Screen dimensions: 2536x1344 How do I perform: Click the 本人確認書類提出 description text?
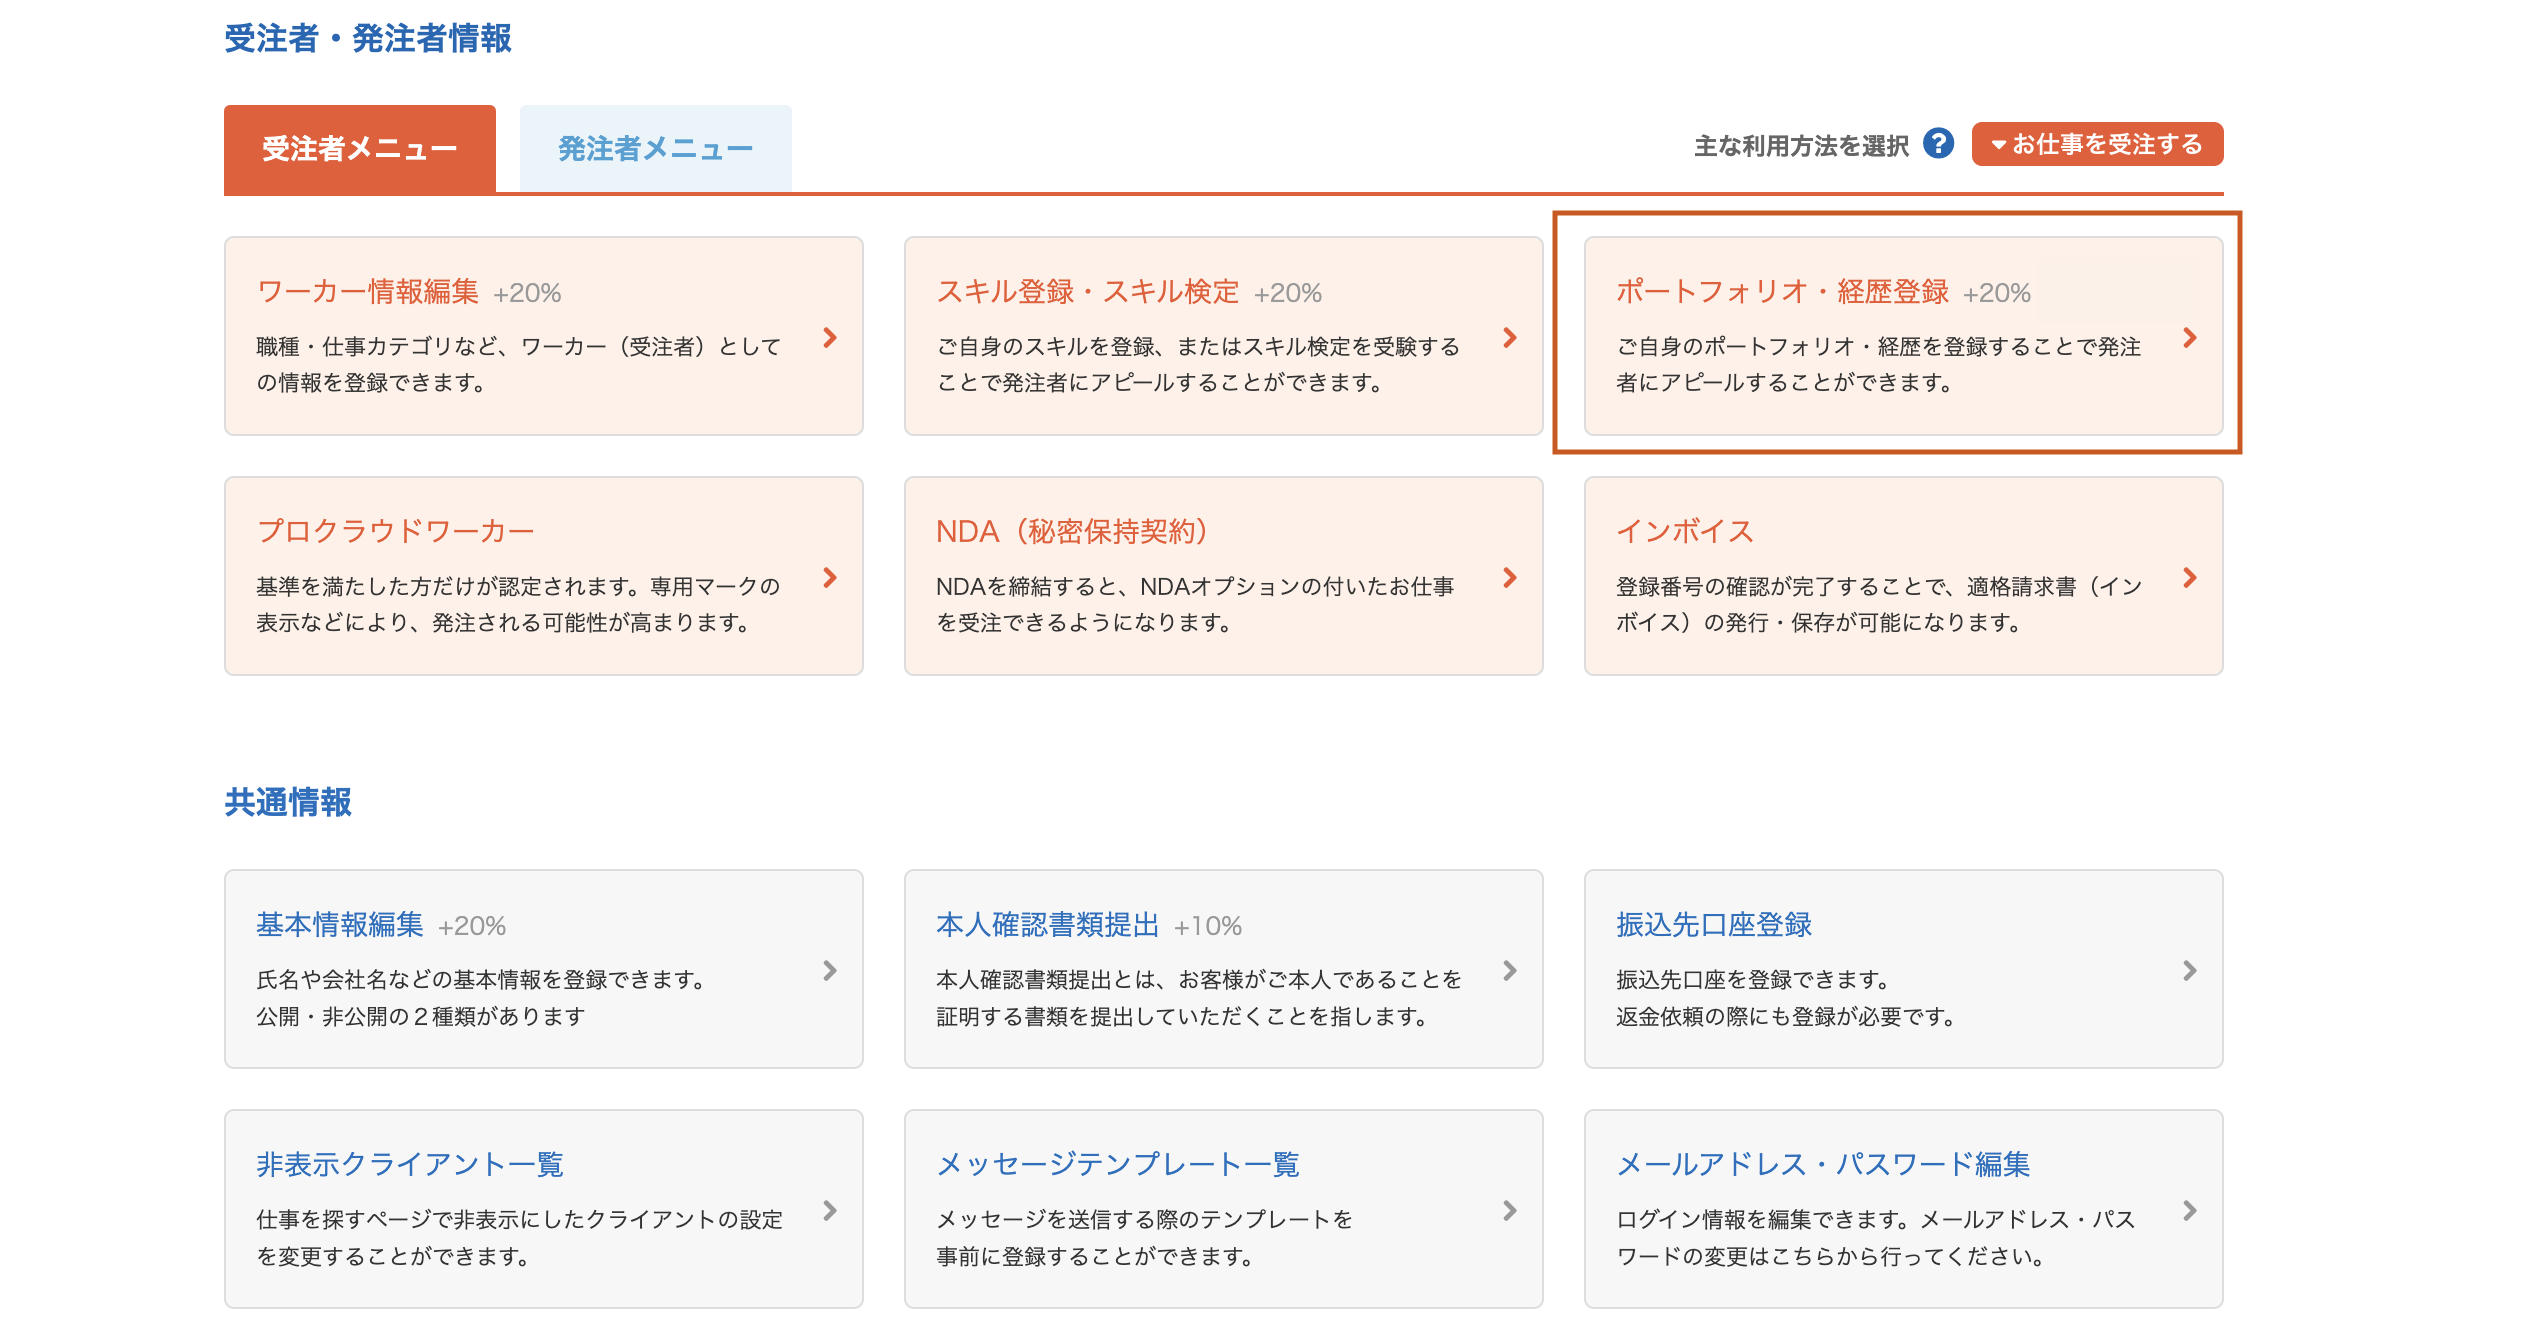1199,998
